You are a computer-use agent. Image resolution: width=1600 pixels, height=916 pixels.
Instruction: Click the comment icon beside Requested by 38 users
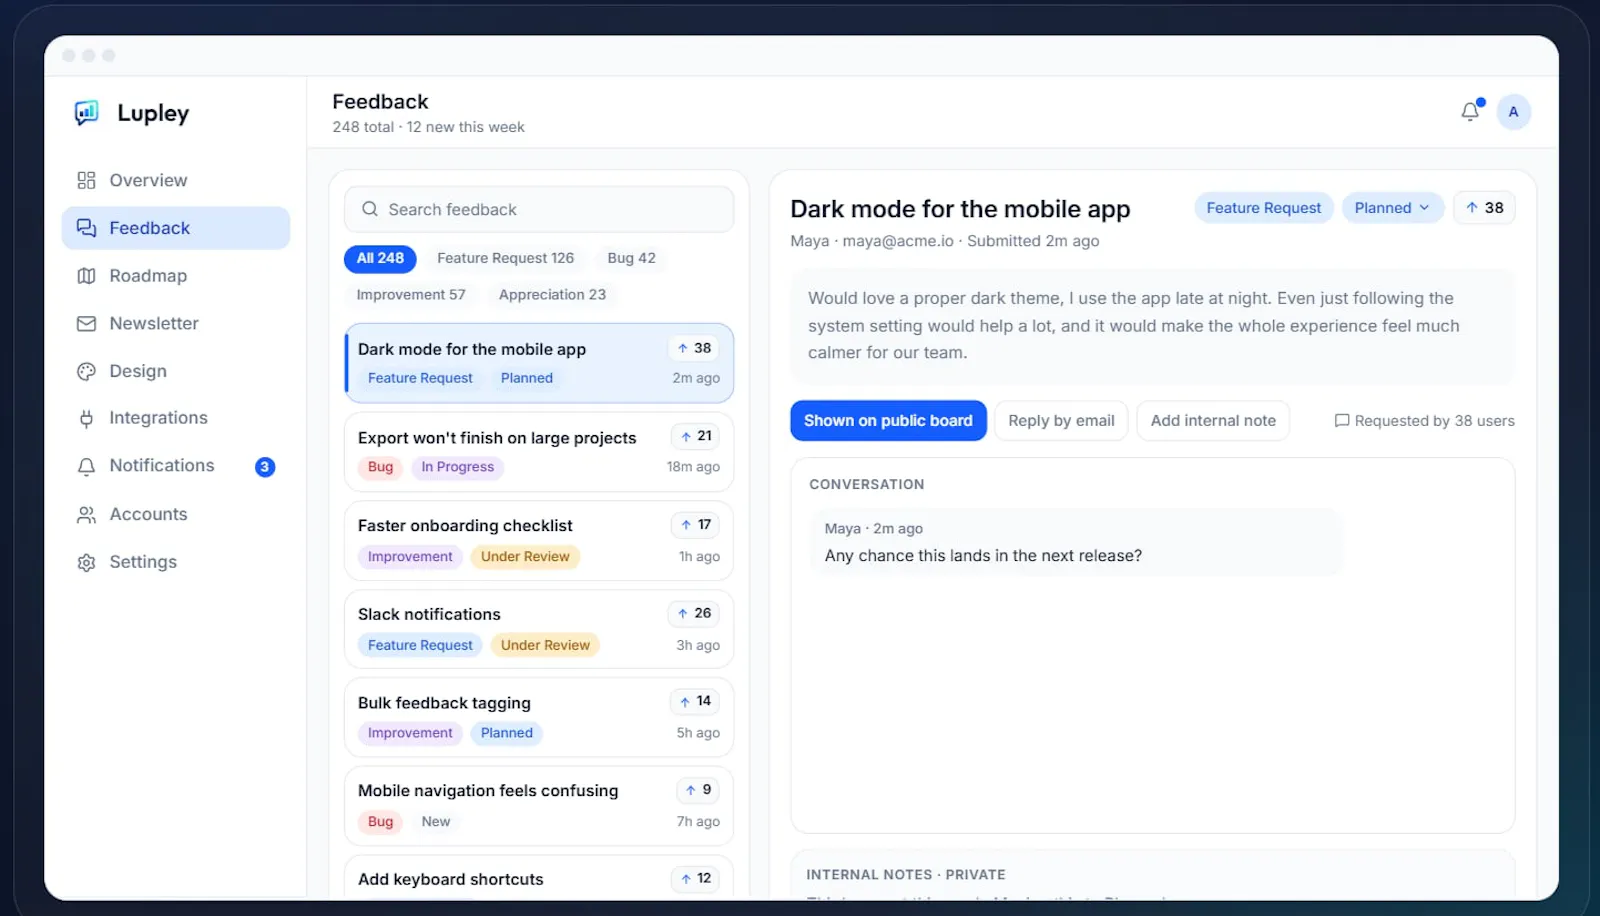tap(1342, 421)
